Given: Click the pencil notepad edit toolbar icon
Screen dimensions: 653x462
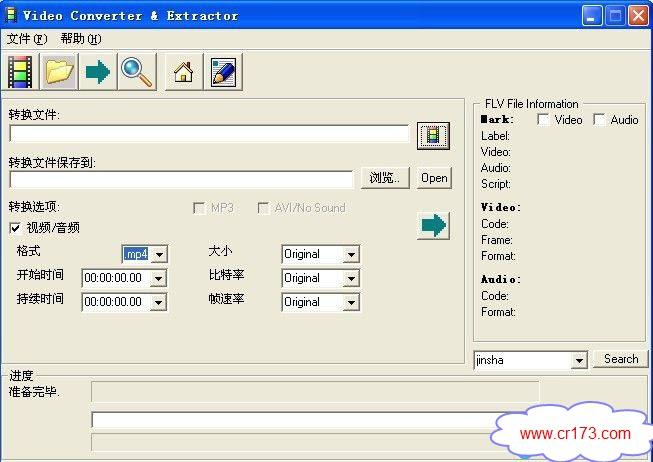Looking at the screenshot, I should [x=223, y=72].
